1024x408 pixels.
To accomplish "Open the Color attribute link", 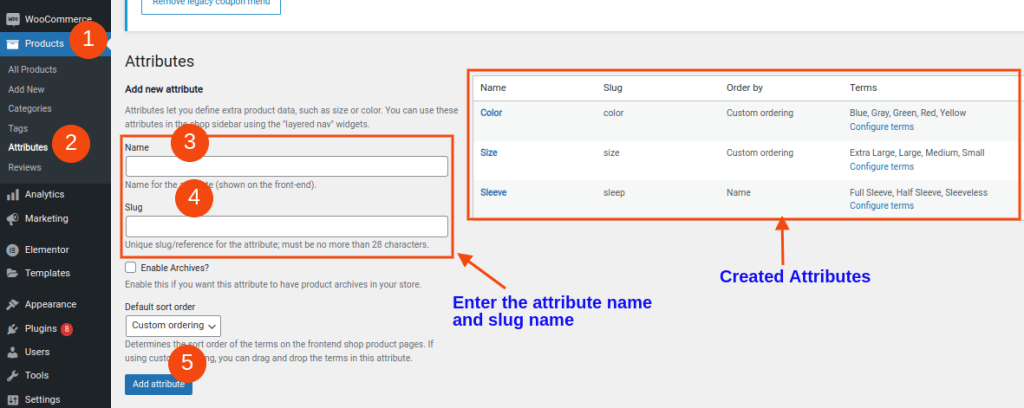I will pyautogui.click(x=491, y=113).
